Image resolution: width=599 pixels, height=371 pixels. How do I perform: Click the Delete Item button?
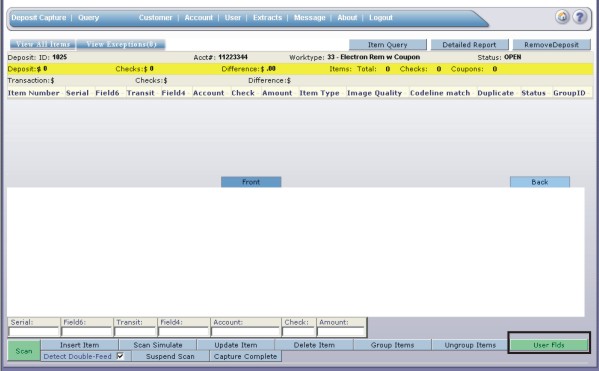coord(314,345)
